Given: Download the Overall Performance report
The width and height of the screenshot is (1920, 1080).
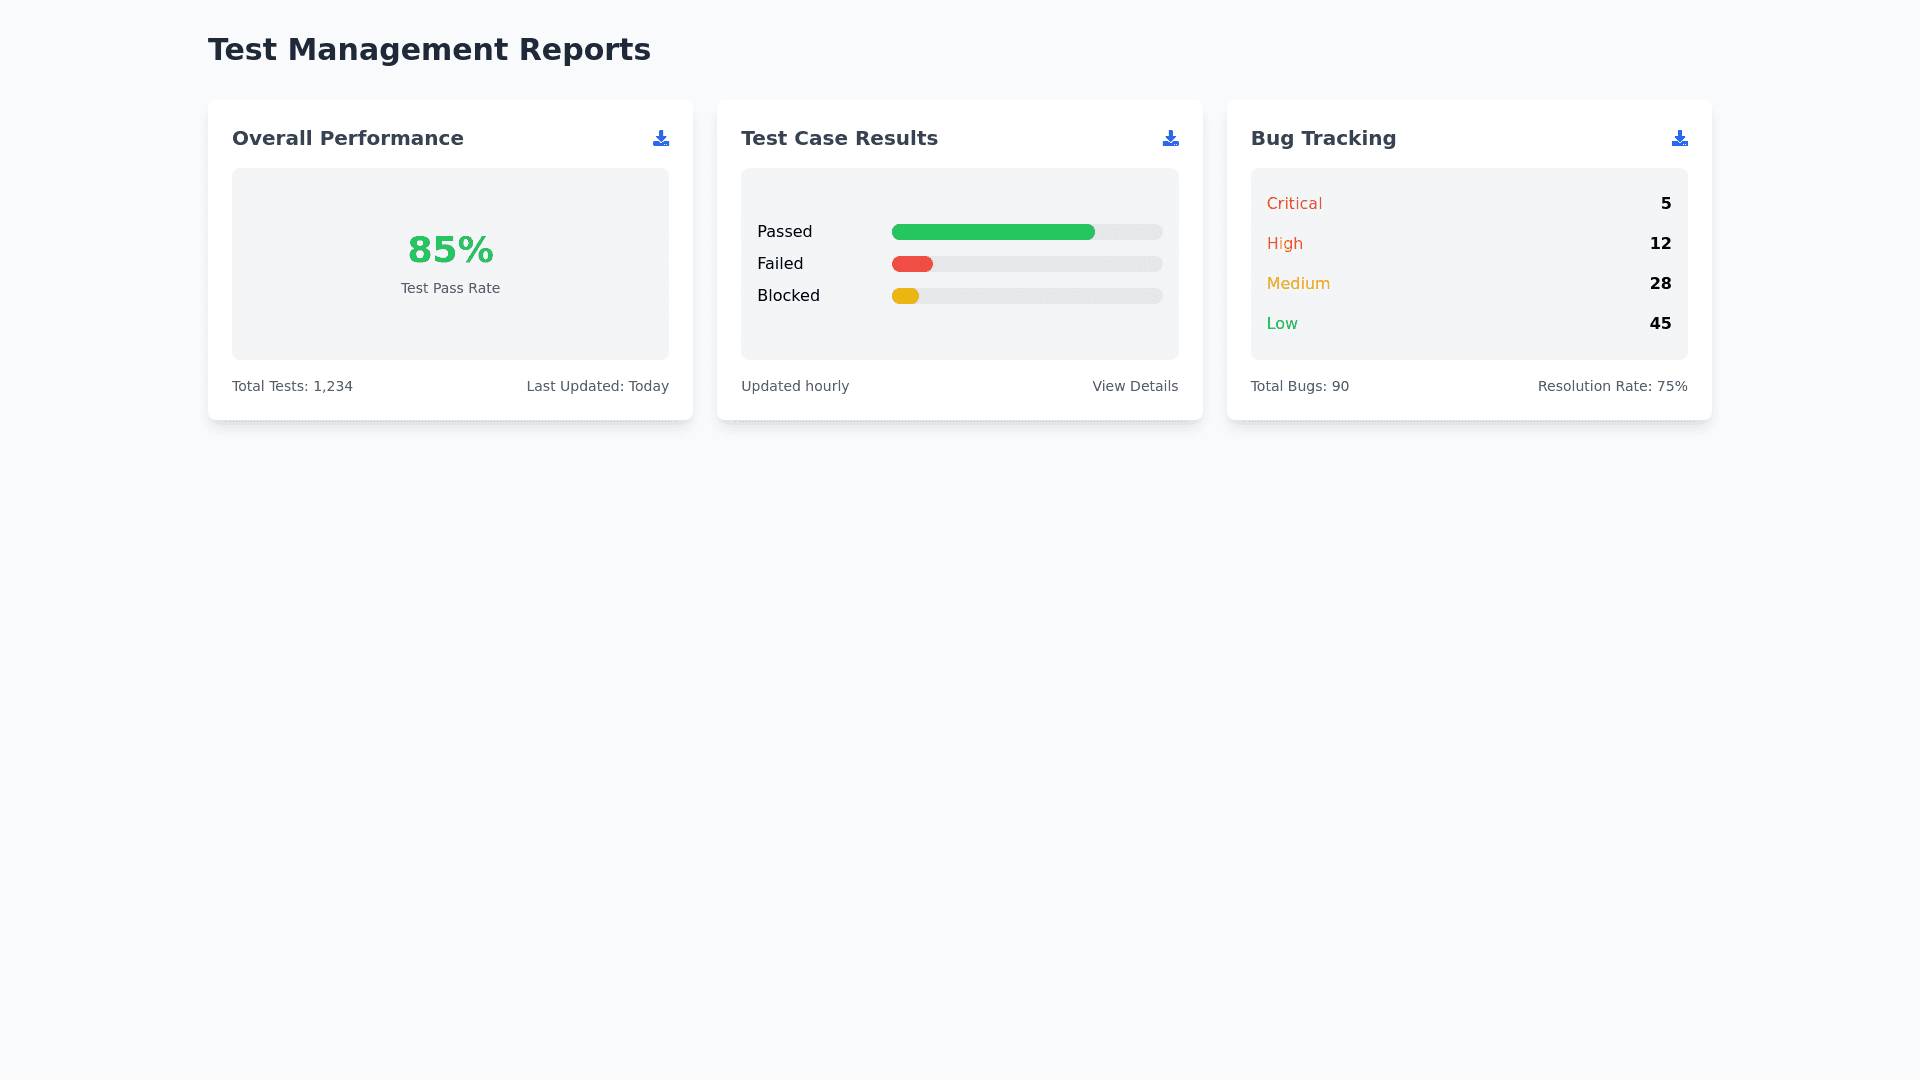Looking at the screenshot, I should point(661,138).
